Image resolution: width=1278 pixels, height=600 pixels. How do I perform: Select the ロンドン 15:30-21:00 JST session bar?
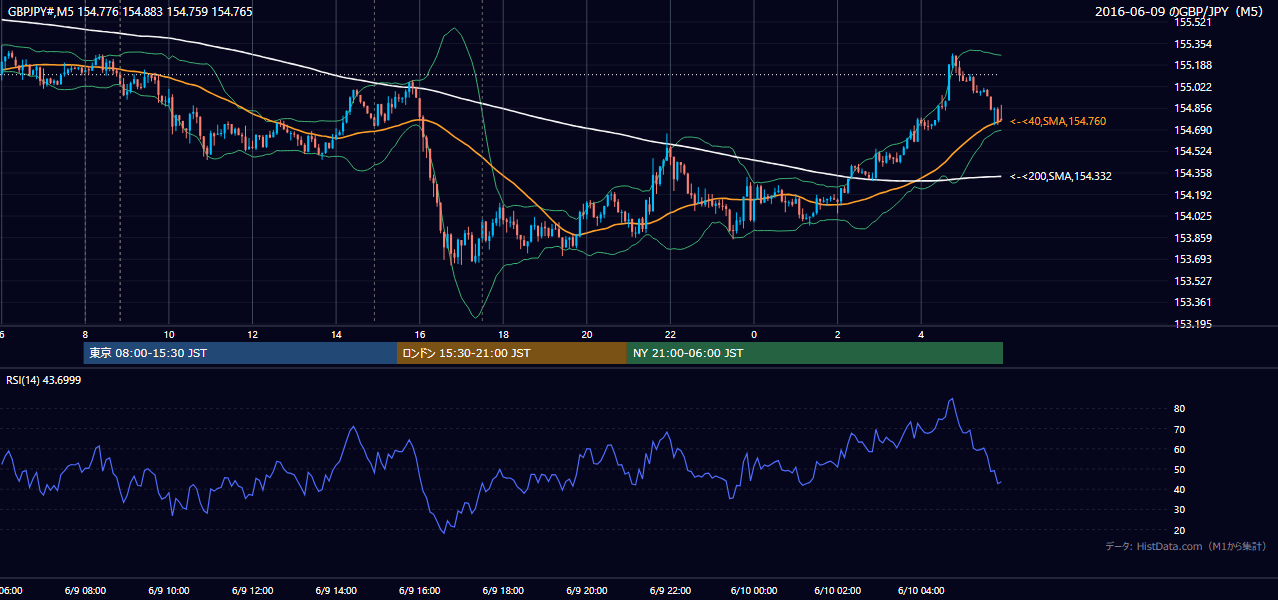click(x=512, y=353)
